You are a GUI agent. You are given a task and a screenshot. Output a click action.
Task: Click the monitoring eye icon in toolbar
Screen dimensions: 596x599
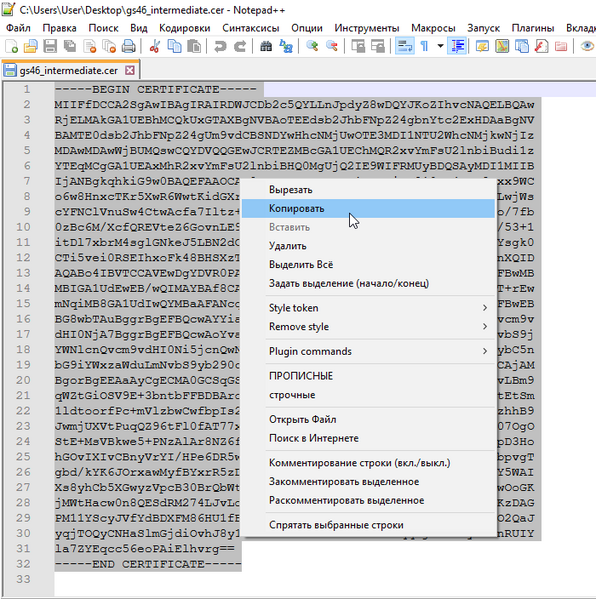(587, 47)
